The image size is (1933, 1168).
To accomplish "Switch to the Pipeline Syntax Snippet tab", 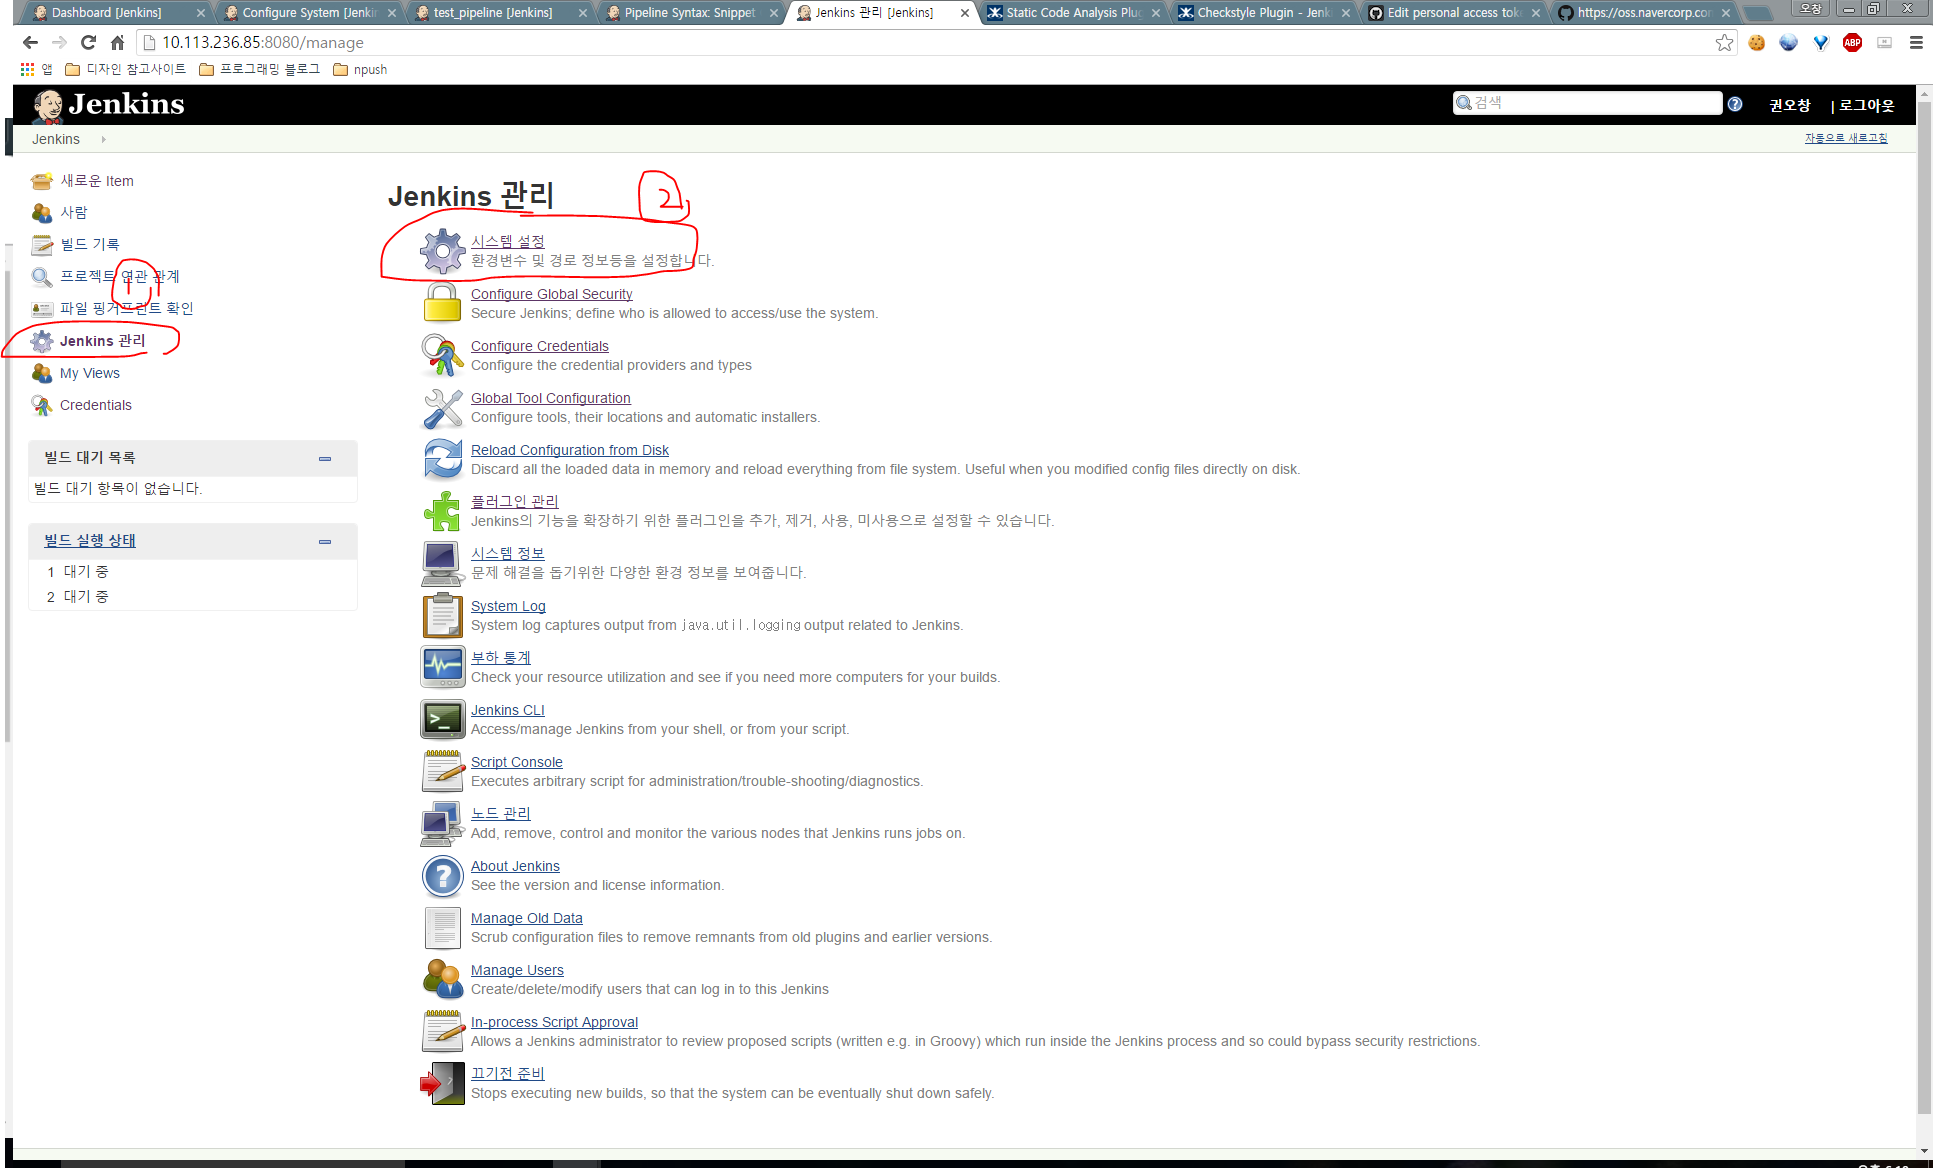I will click(x=689, y=13).
